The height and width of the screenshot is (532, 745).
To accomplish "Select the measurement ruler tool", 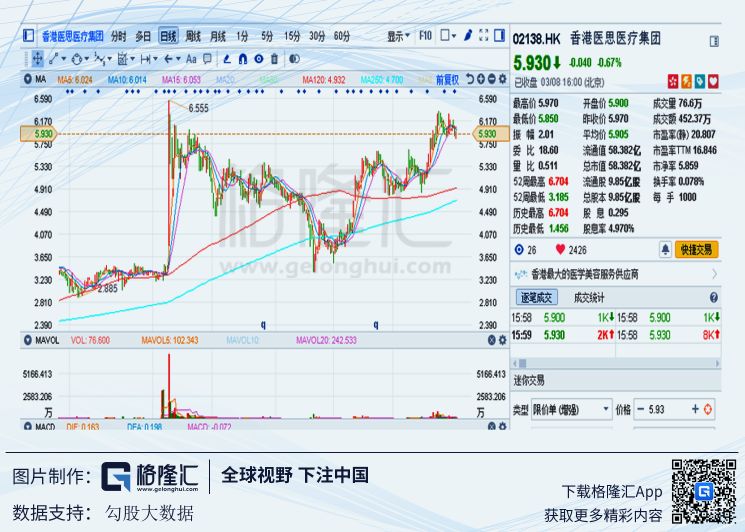I will click(122, 59).
